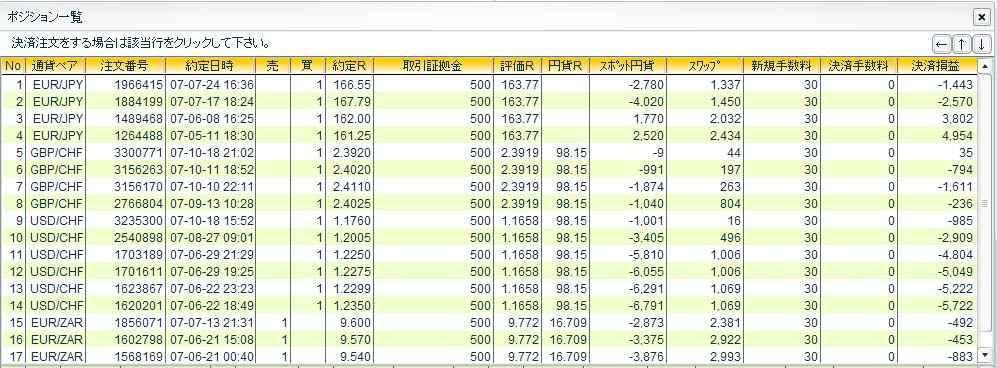Click swap value 804
Screen dimensions: 997x368
click(x=731, y=204)
